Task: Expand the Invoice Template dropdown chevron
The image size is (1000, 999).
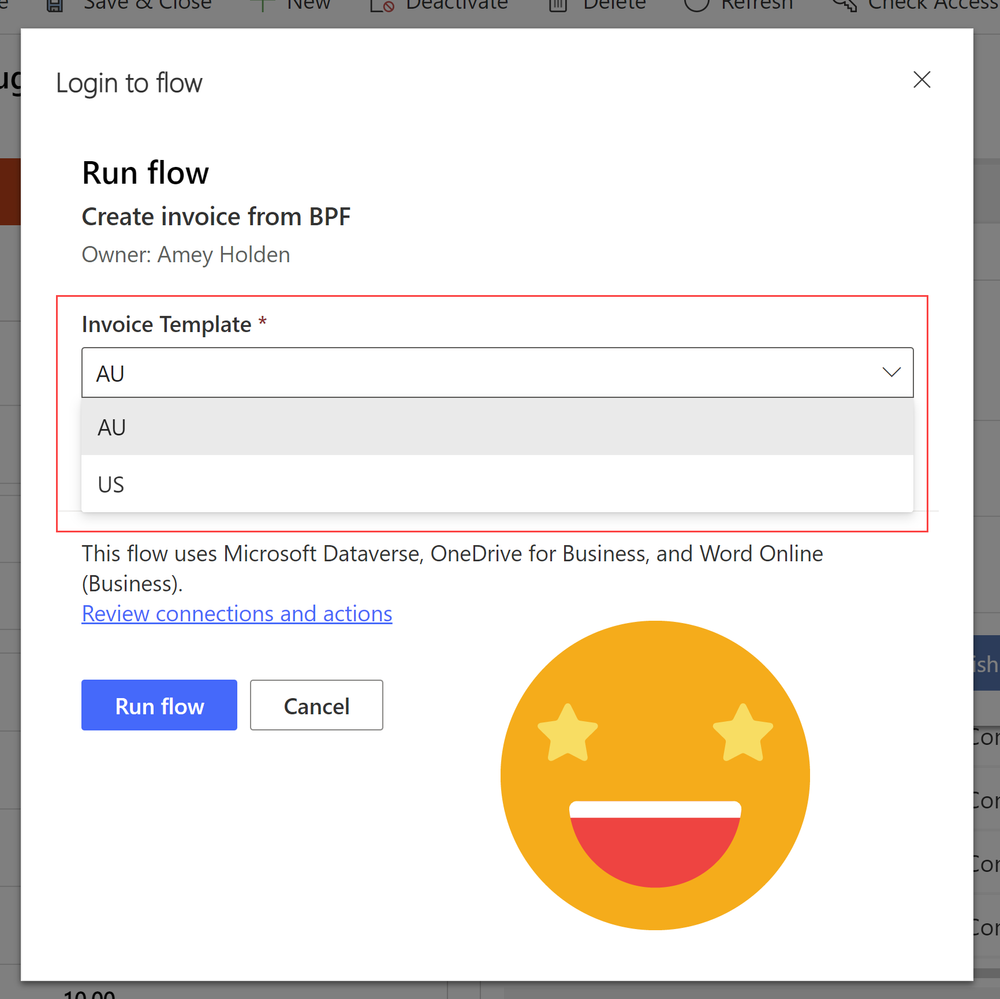Action: (x=890, y=371)
